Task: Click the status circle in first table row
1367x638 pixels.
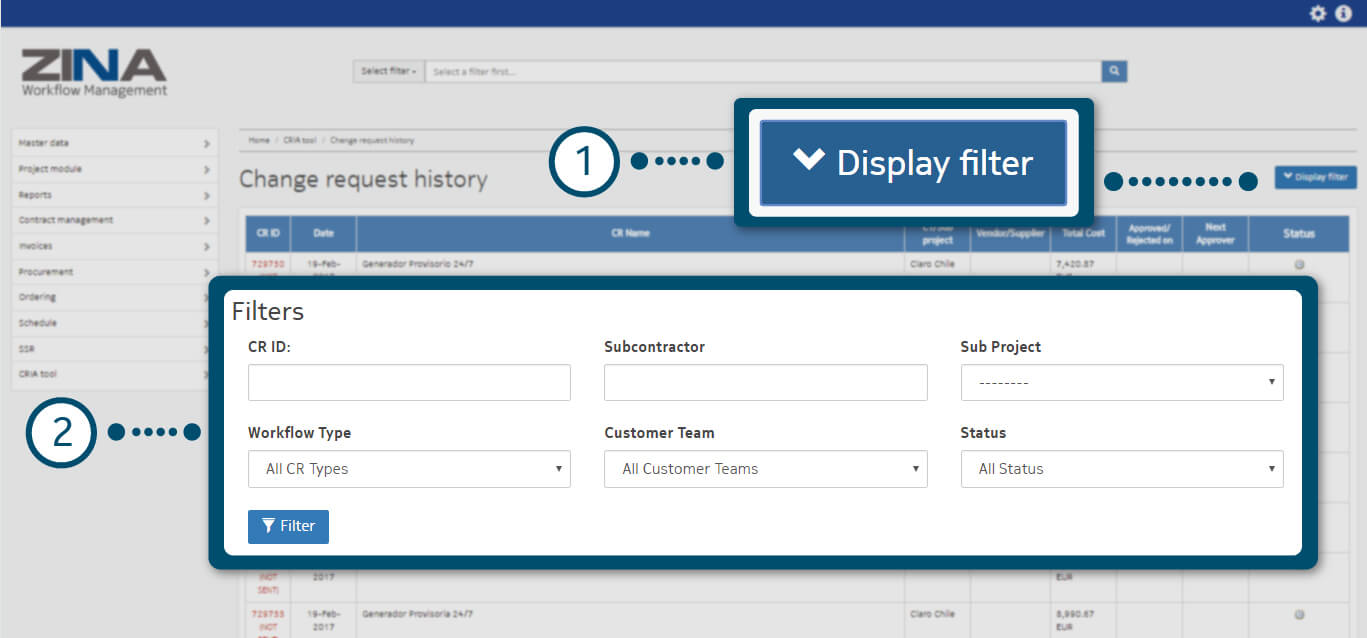Action: tap(1299, 264)
